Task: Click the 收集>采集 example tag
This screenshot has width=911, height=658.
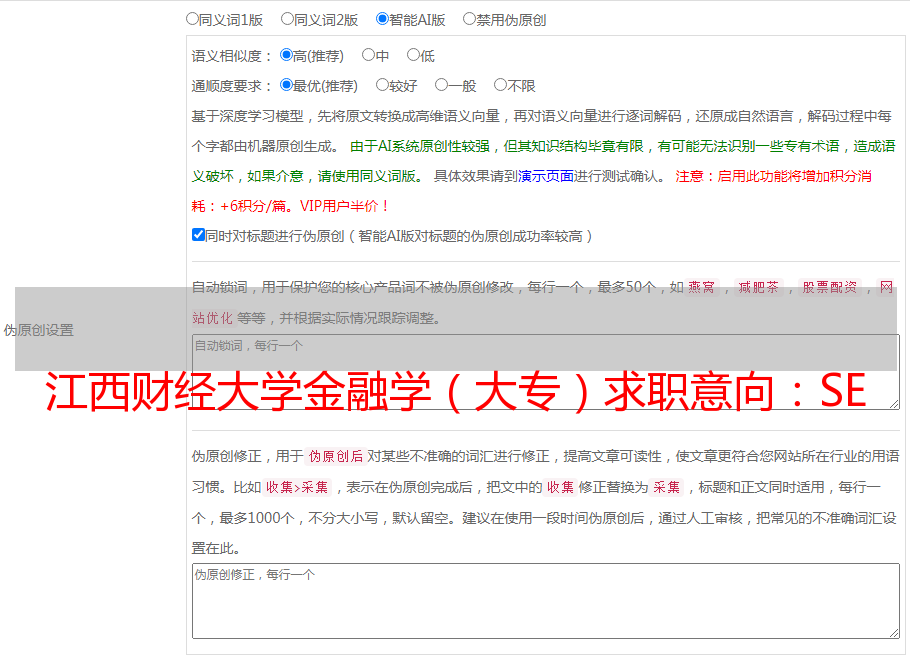Action: pyautogui.click(x=297, y=487)
